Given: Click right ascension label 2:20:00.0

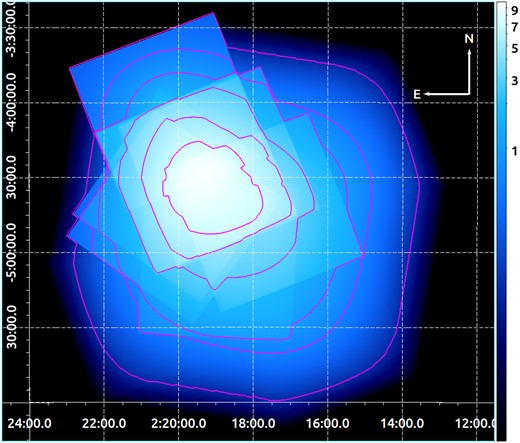Looking at the screenshot, I should coord(178,424).
